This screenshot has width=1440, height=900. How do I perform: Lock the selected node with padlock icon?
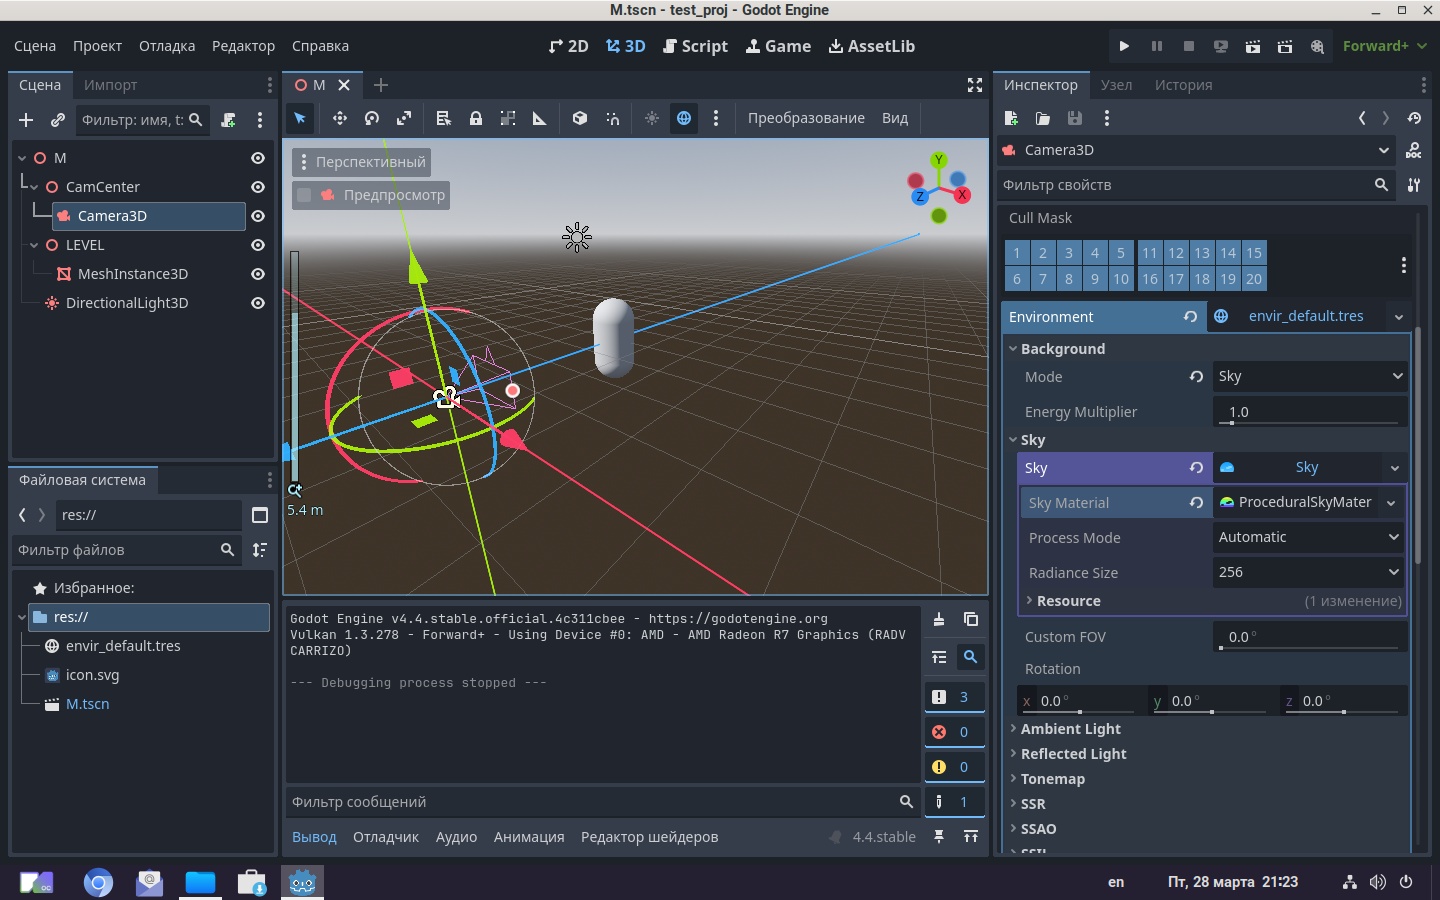tap(476, 118)
